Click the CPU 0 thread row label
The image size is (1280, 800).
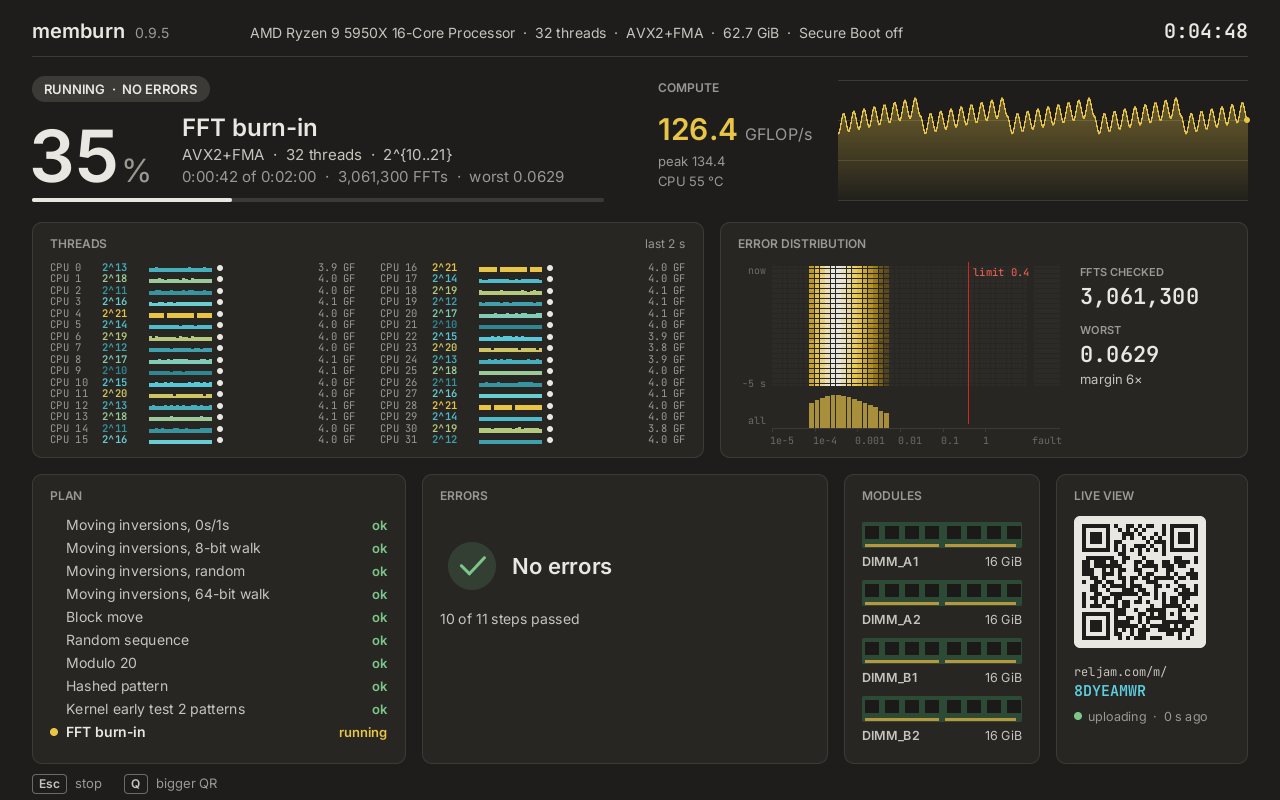(x=66, y=268)
